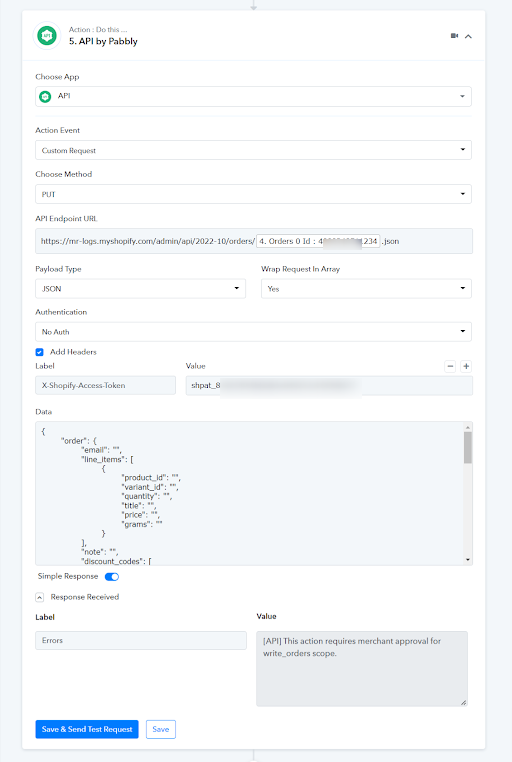The height and width of the screenshot is (762, 512).
Task: Toggle the Simple Response switch
Action: 112,577
